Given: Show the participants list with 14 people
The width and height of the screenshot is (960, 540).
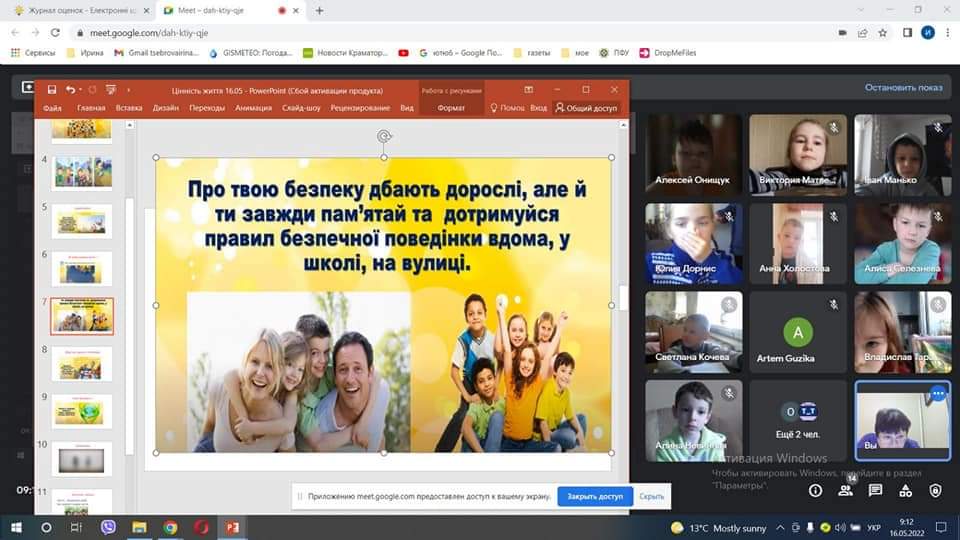Looking at the screenshot, I should pos(845,490).
